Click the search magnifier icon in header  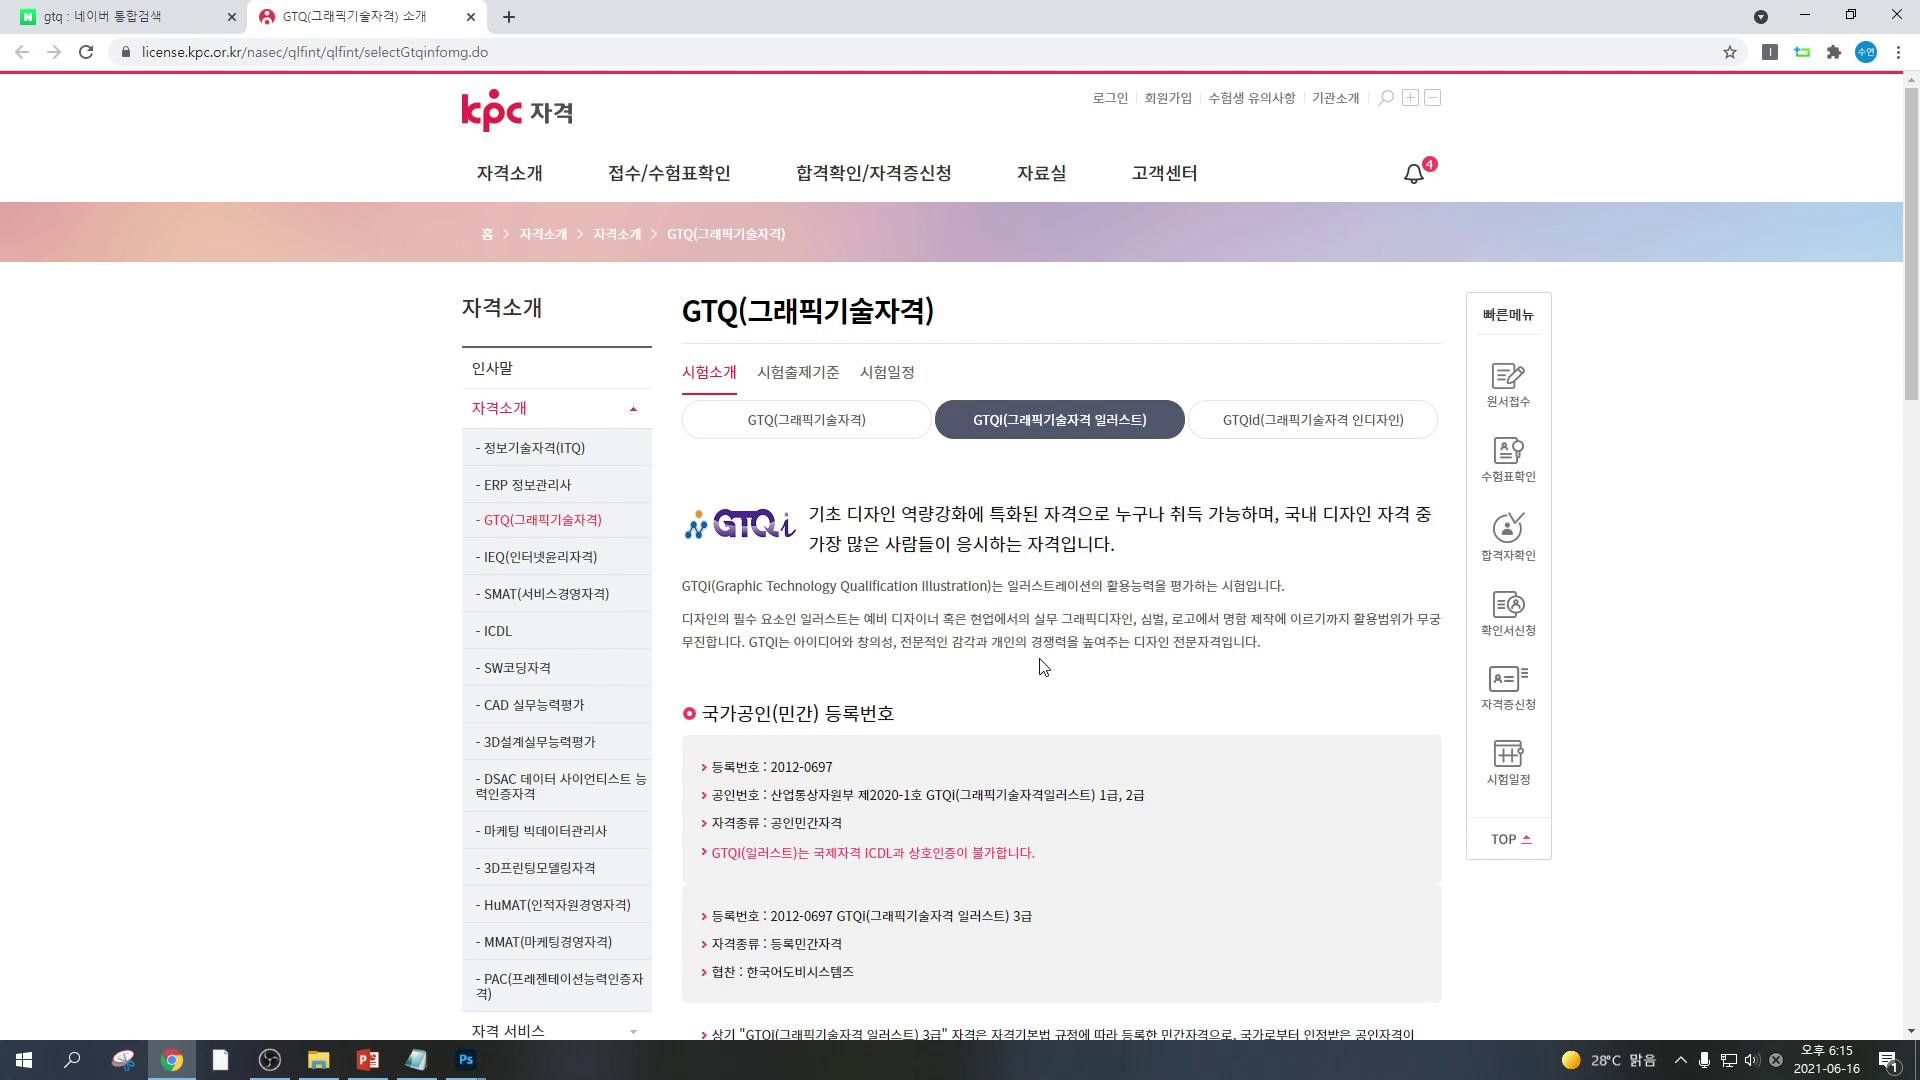(x=1386, y=98)
